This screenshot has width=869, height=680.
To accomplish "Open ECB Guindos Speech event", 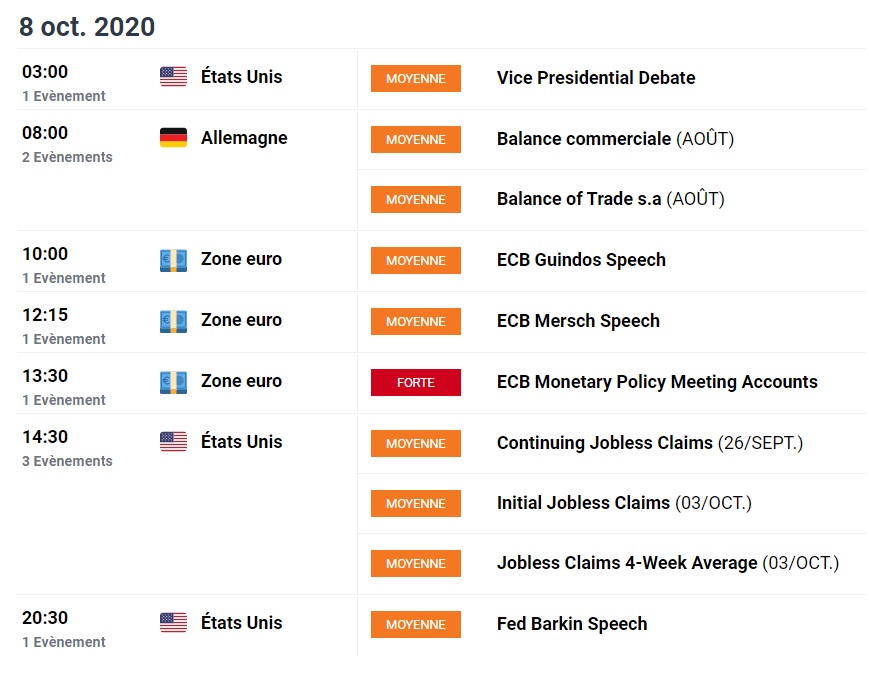I will (581, 259).
